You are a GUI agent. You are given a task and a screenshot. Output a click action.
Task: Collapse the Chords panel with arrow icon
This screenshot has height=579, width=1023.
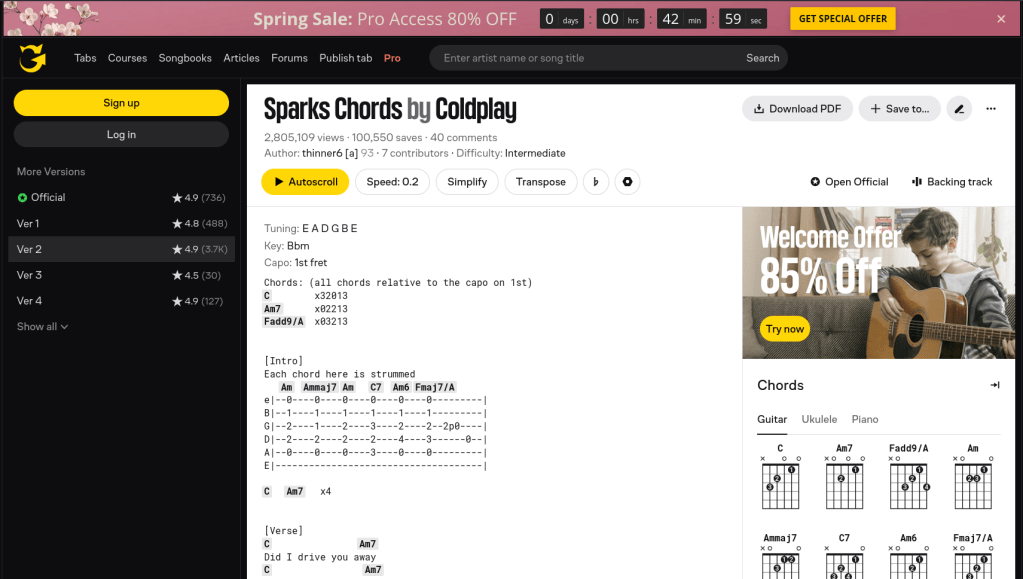click(x=995, y=385)
